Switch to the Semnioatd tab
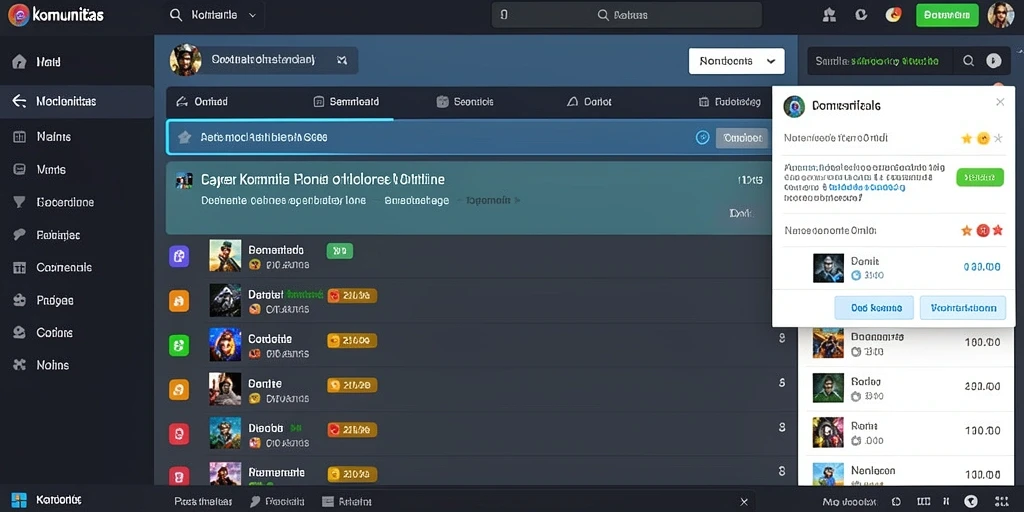Viewport: 1024px width, 512px height. [347, 102]
